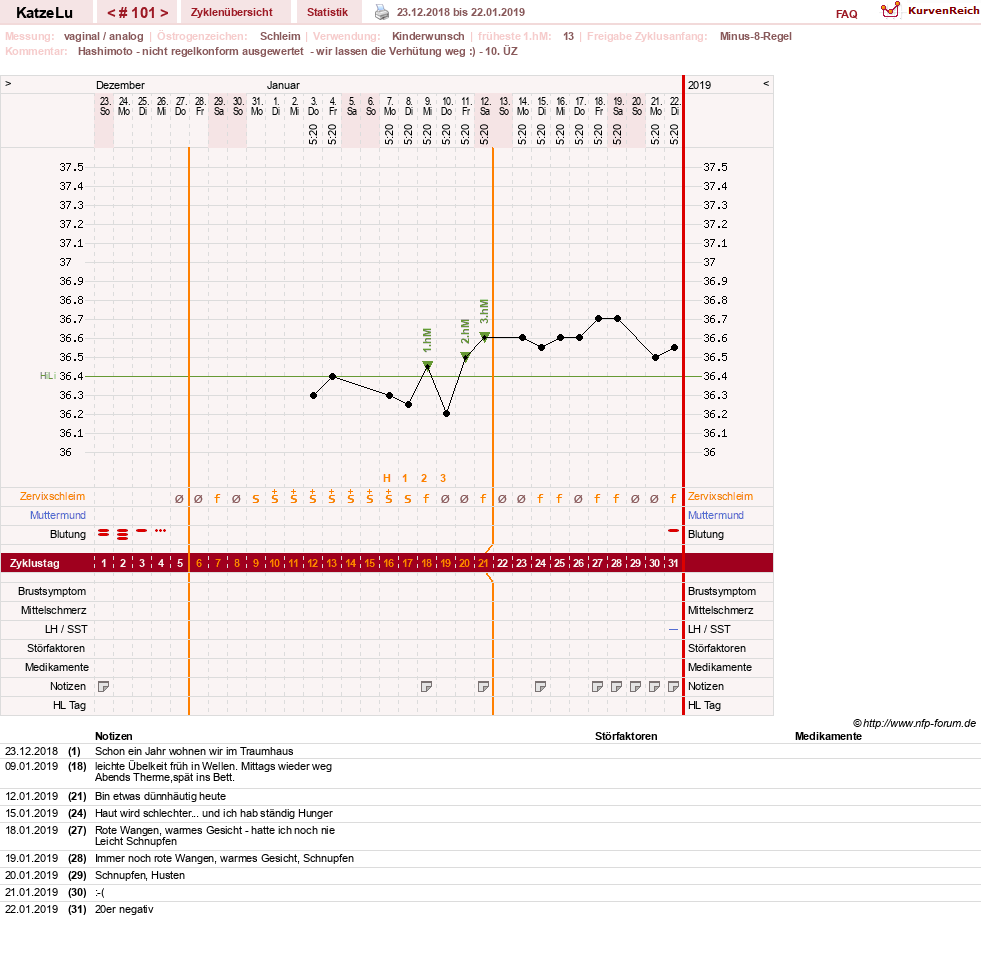The height and width of the screenshot is (963, 981).
Task: Open the note icon on cycle day 29
Action: tap(636, 686)
